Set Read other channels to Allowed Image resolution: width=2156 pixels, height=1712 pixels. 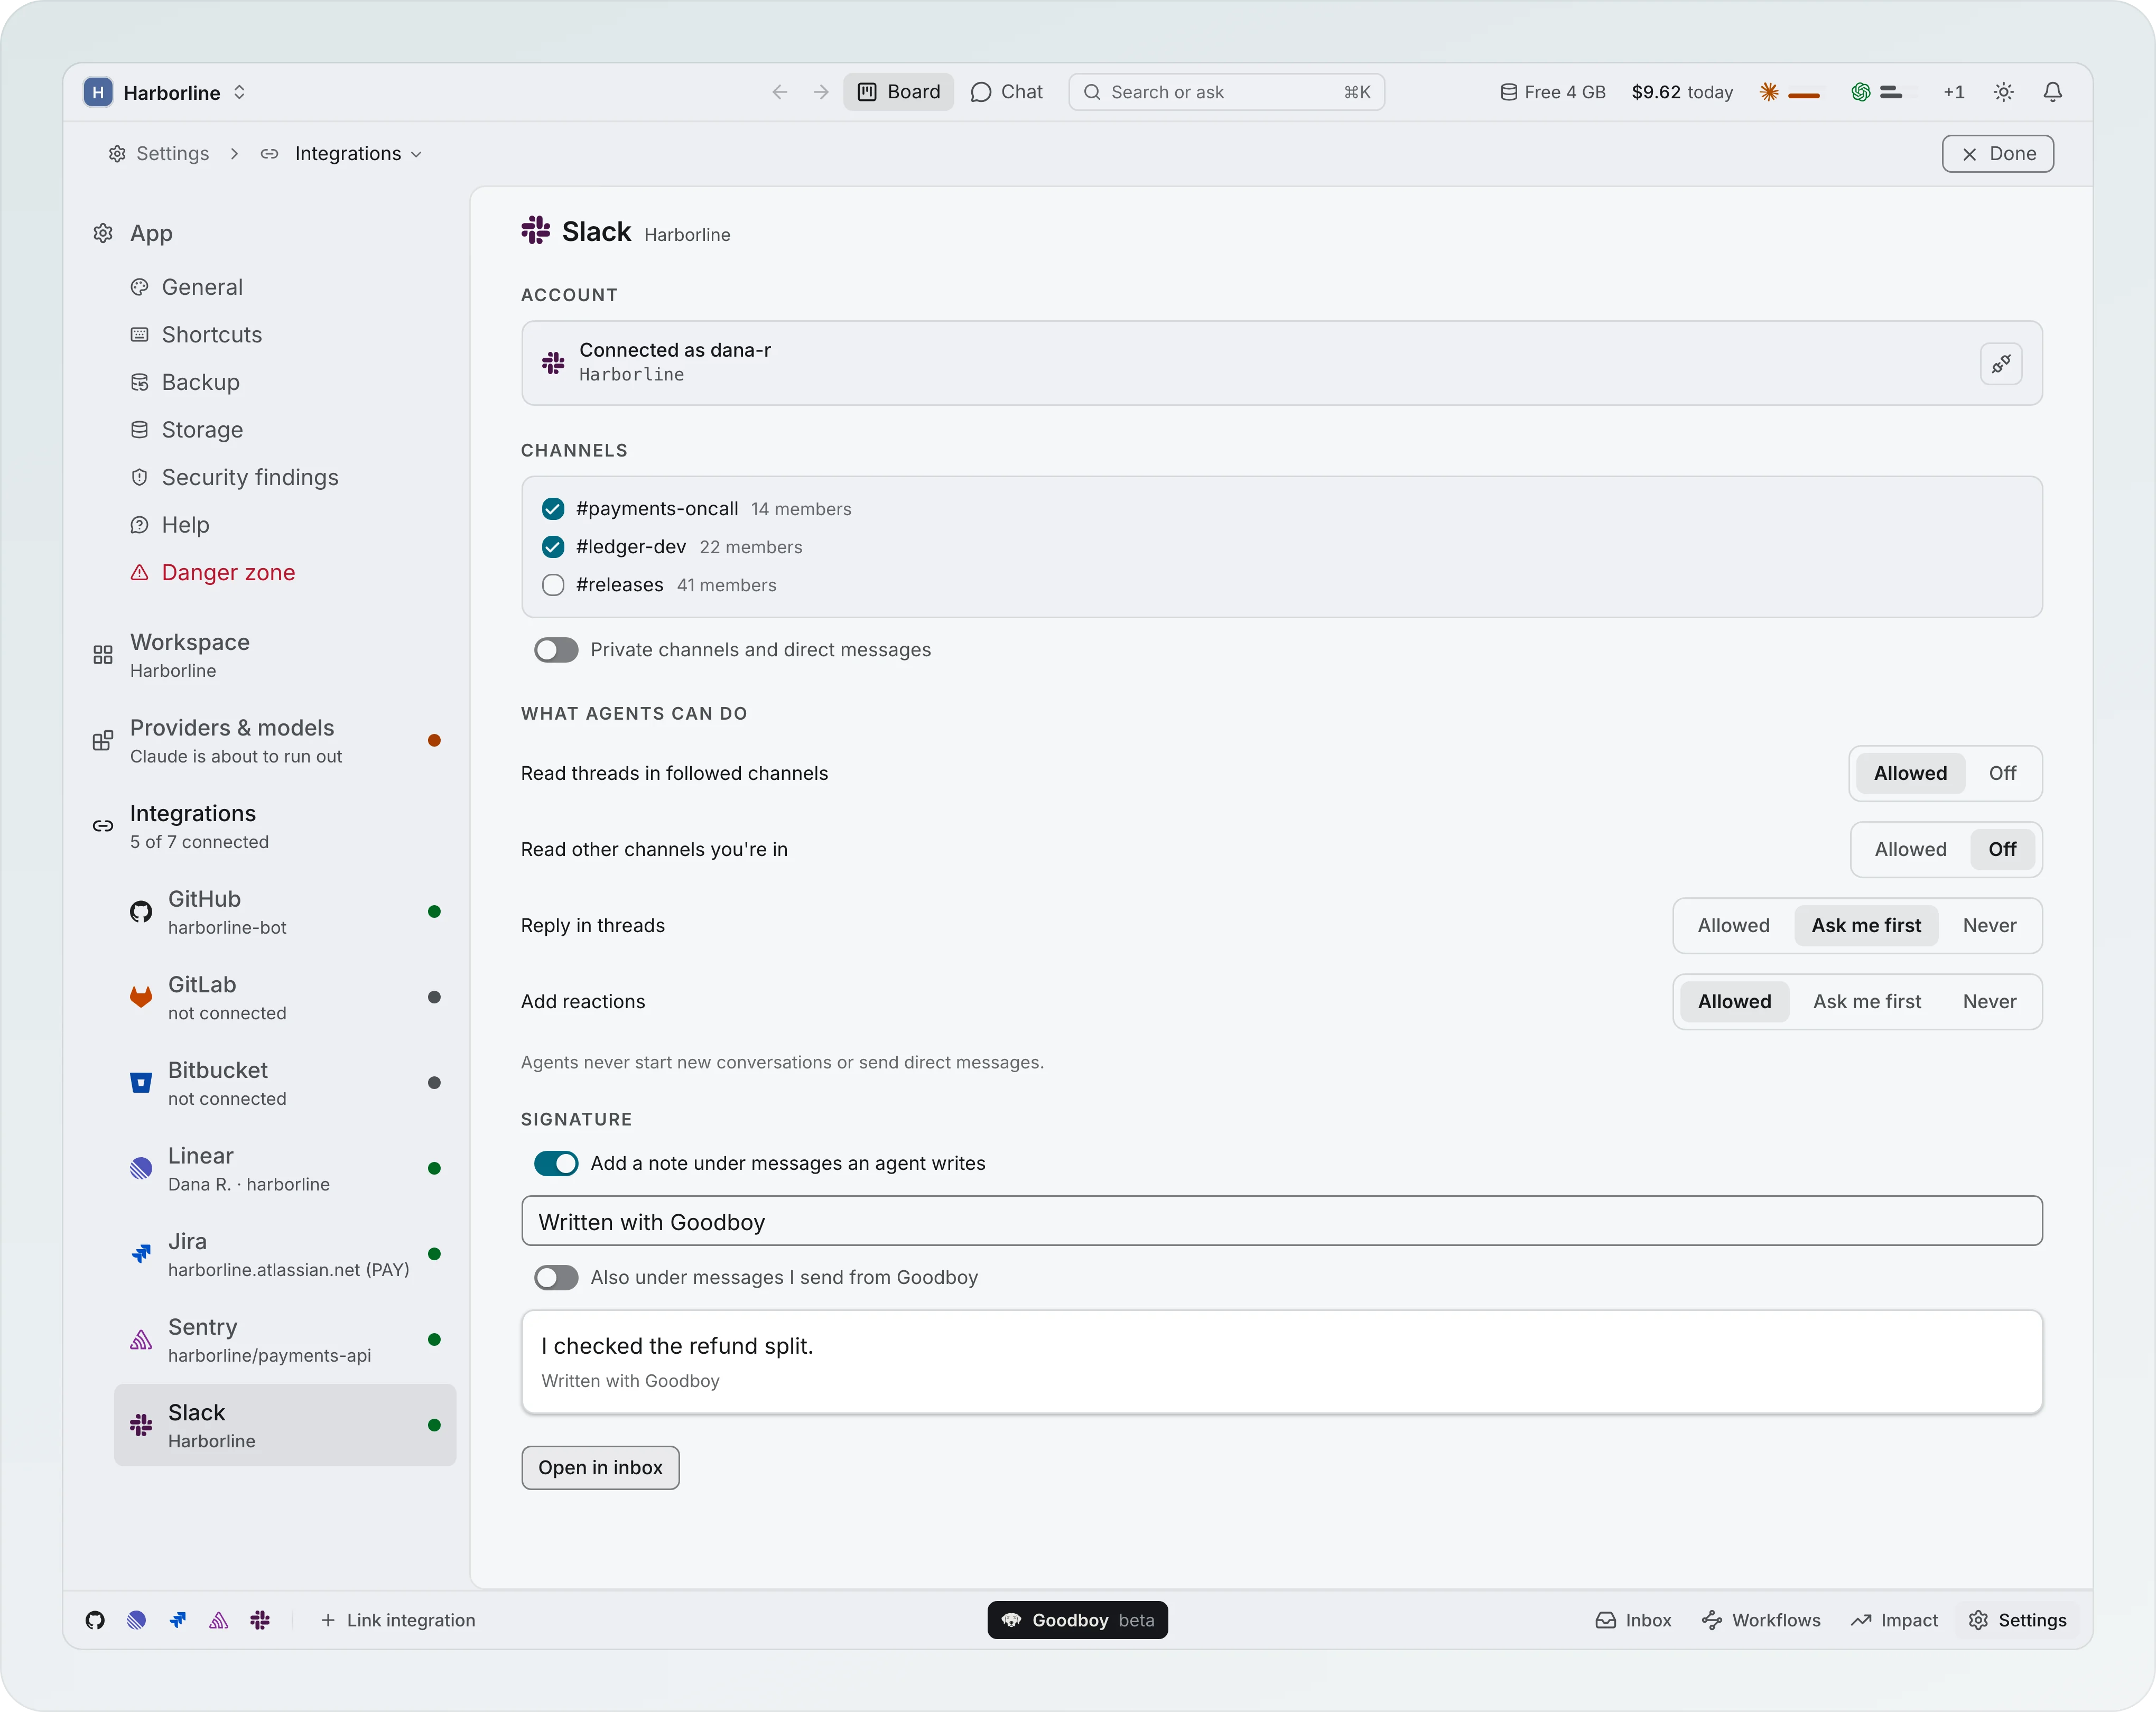click(x=1910, y=849)
